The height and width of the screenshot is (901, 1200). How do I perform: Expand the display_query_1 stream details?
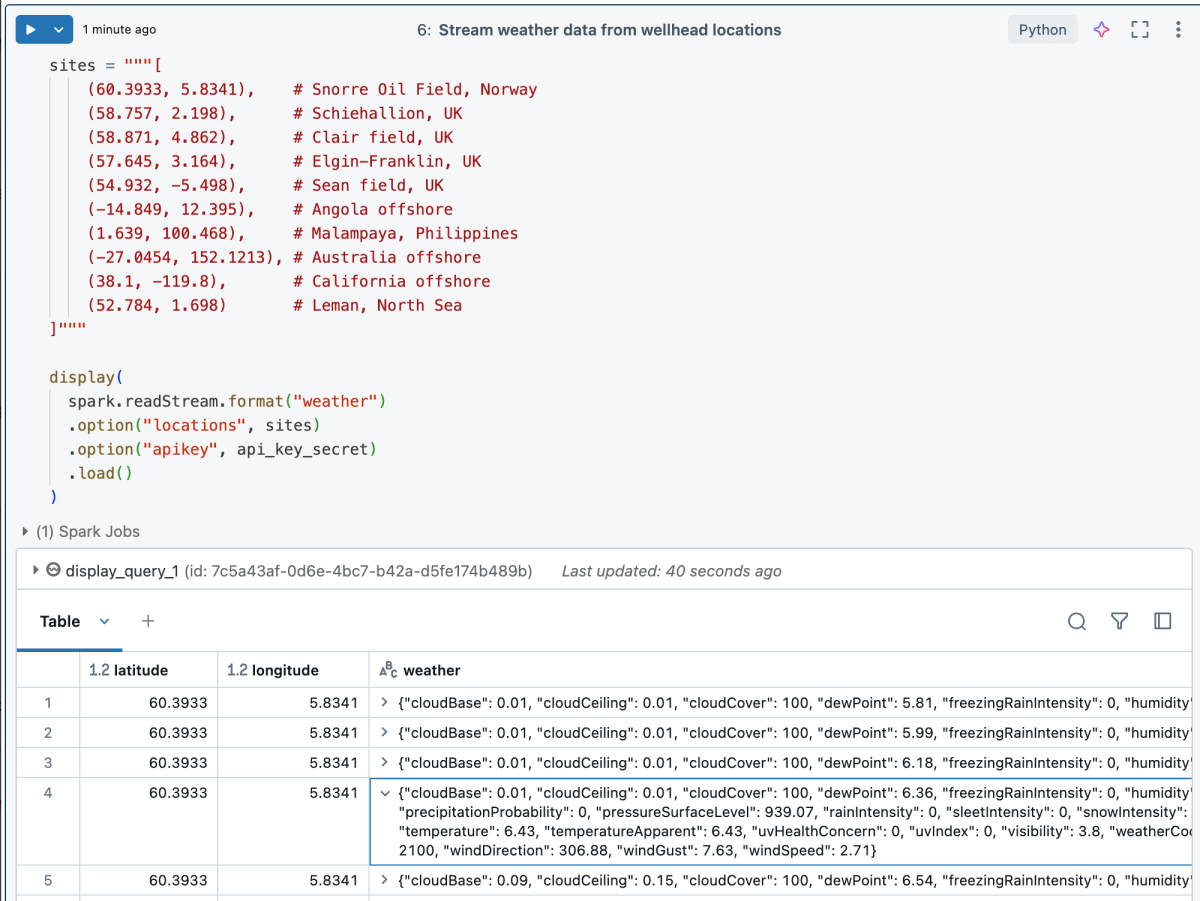[x=36, y=570]
